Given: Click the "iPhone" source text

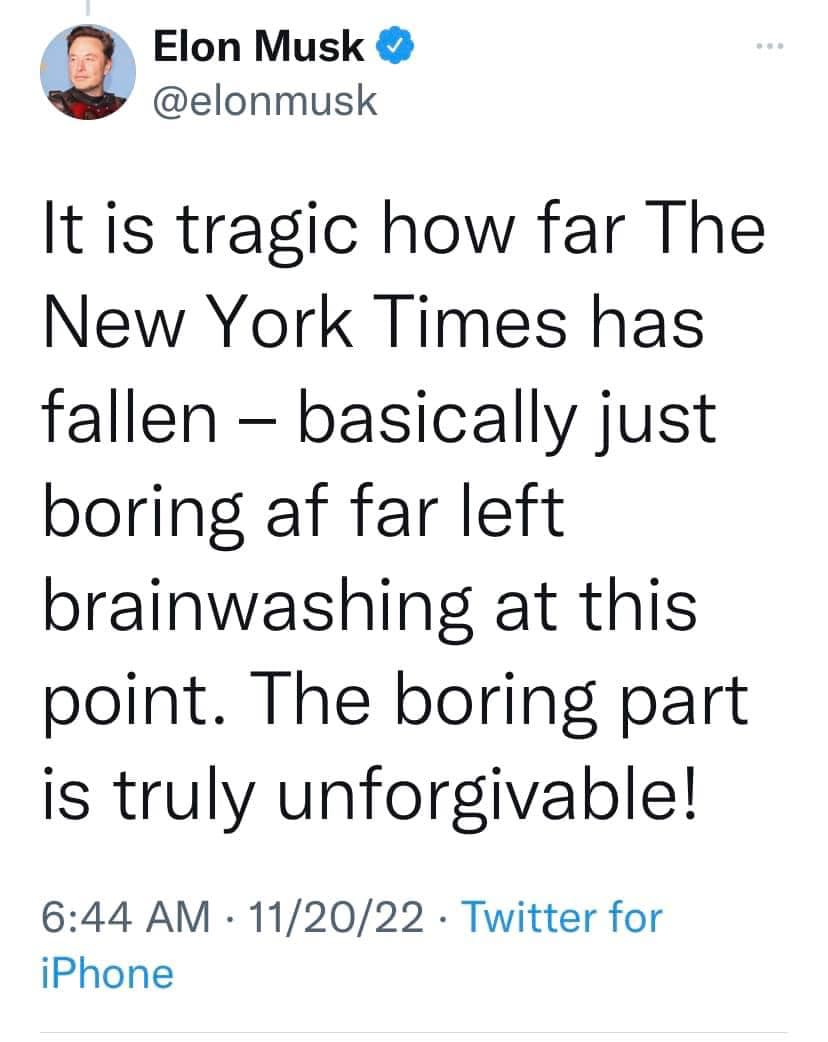Looking at the screenshot, I should click(107, 973).
